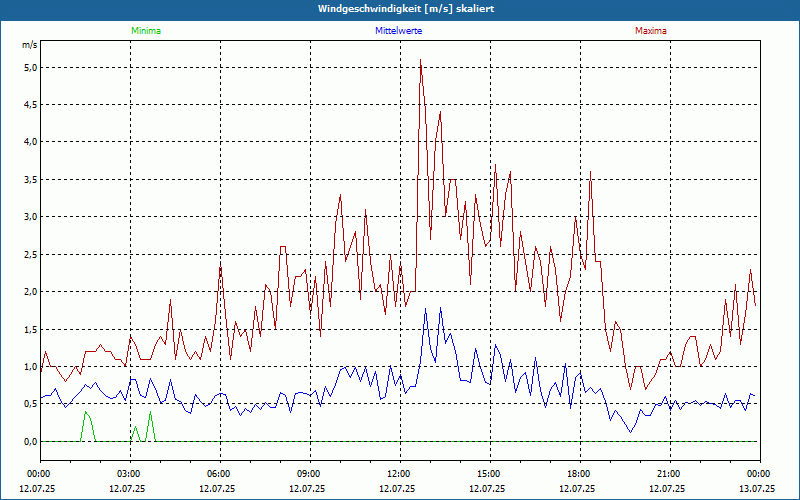The width and height of the screenshot is (800, 500).
Task: Click the red Maxima peak above 5,0
Action: pos(420,60)
